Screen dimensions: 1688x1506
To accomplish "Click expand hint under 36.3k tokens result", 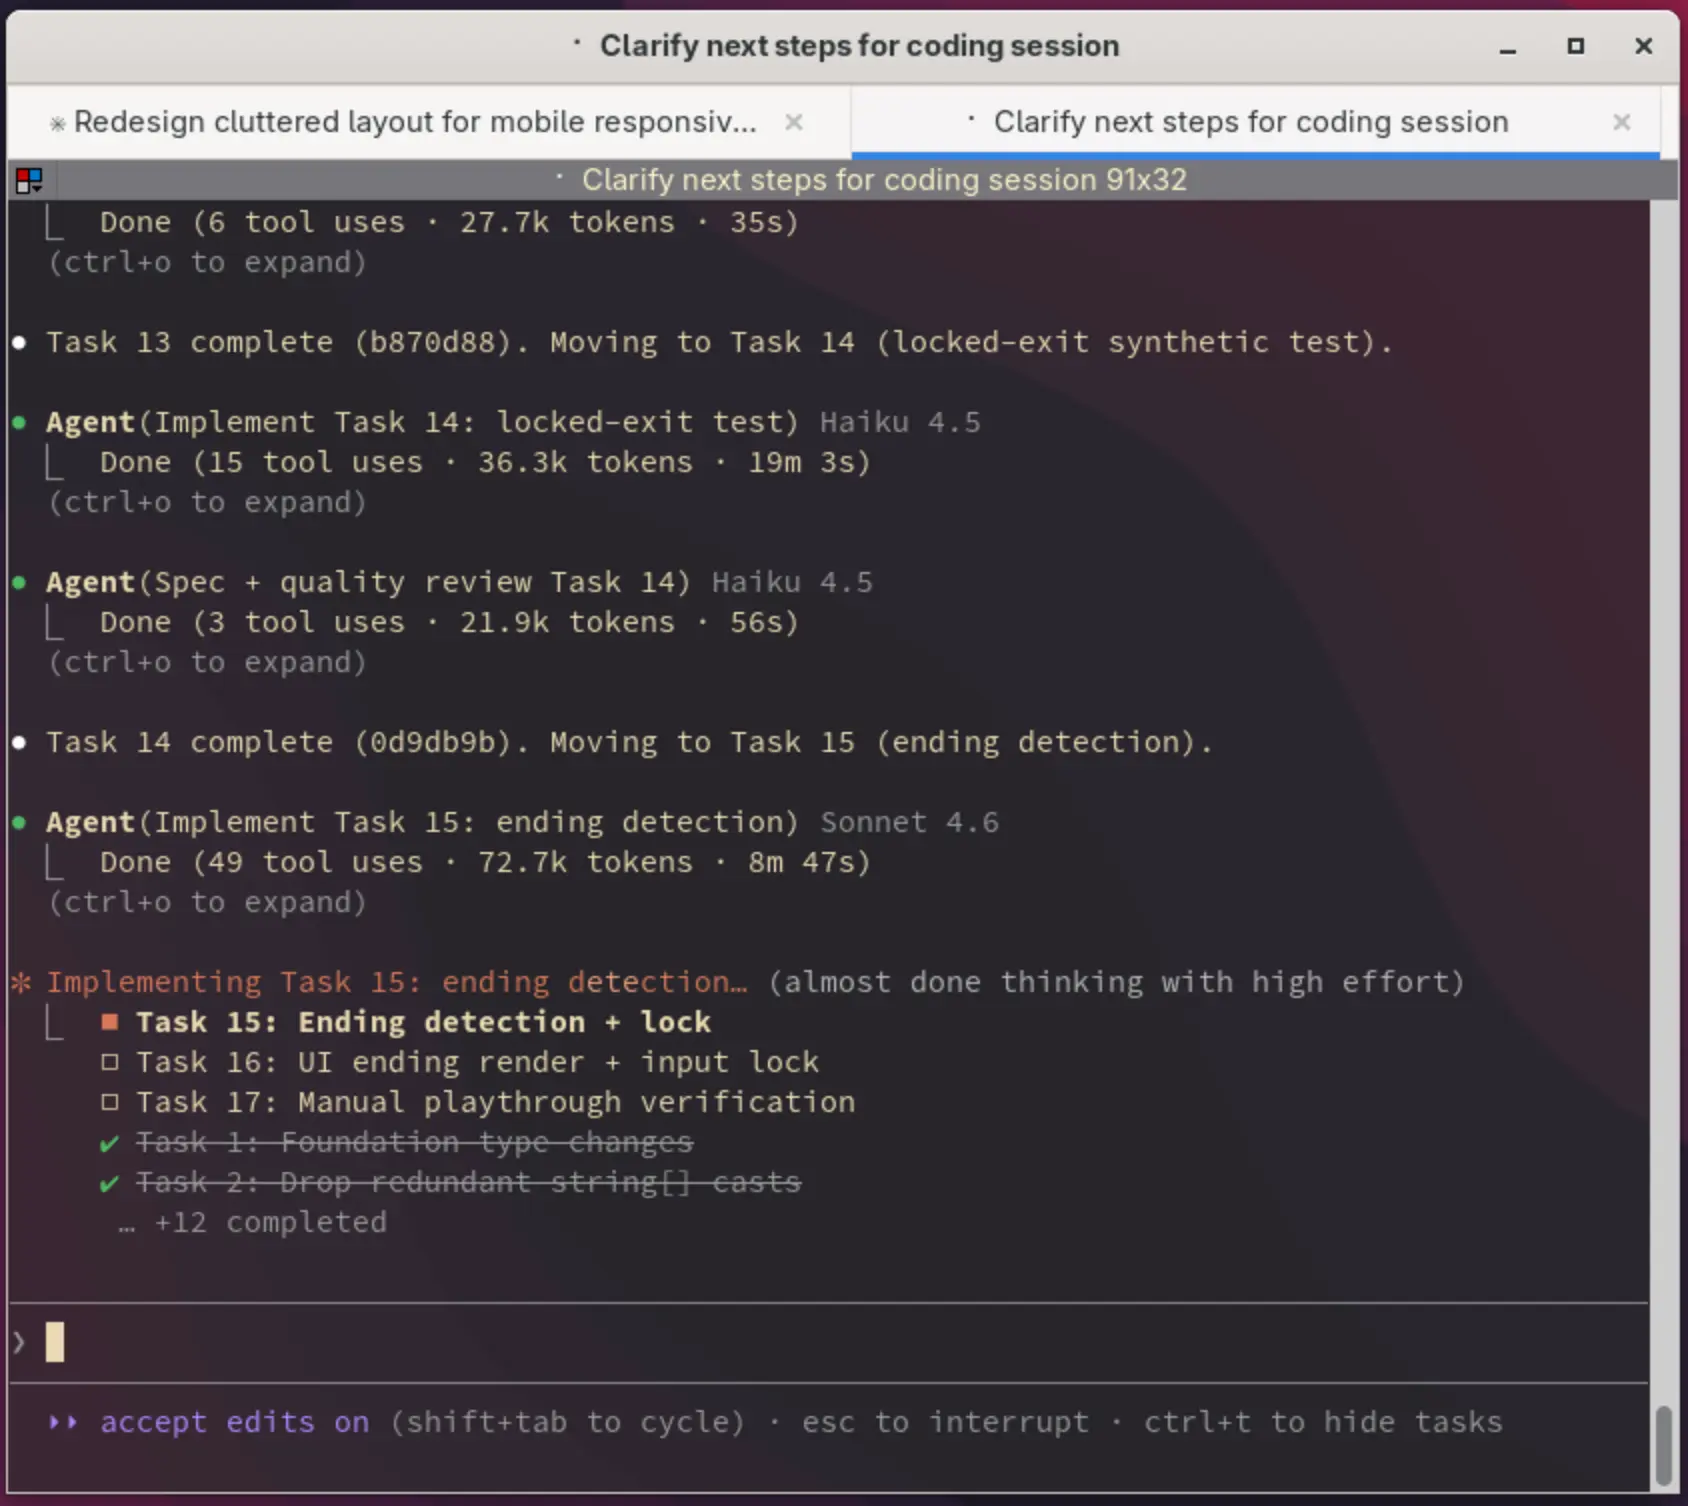I will 208,502.
